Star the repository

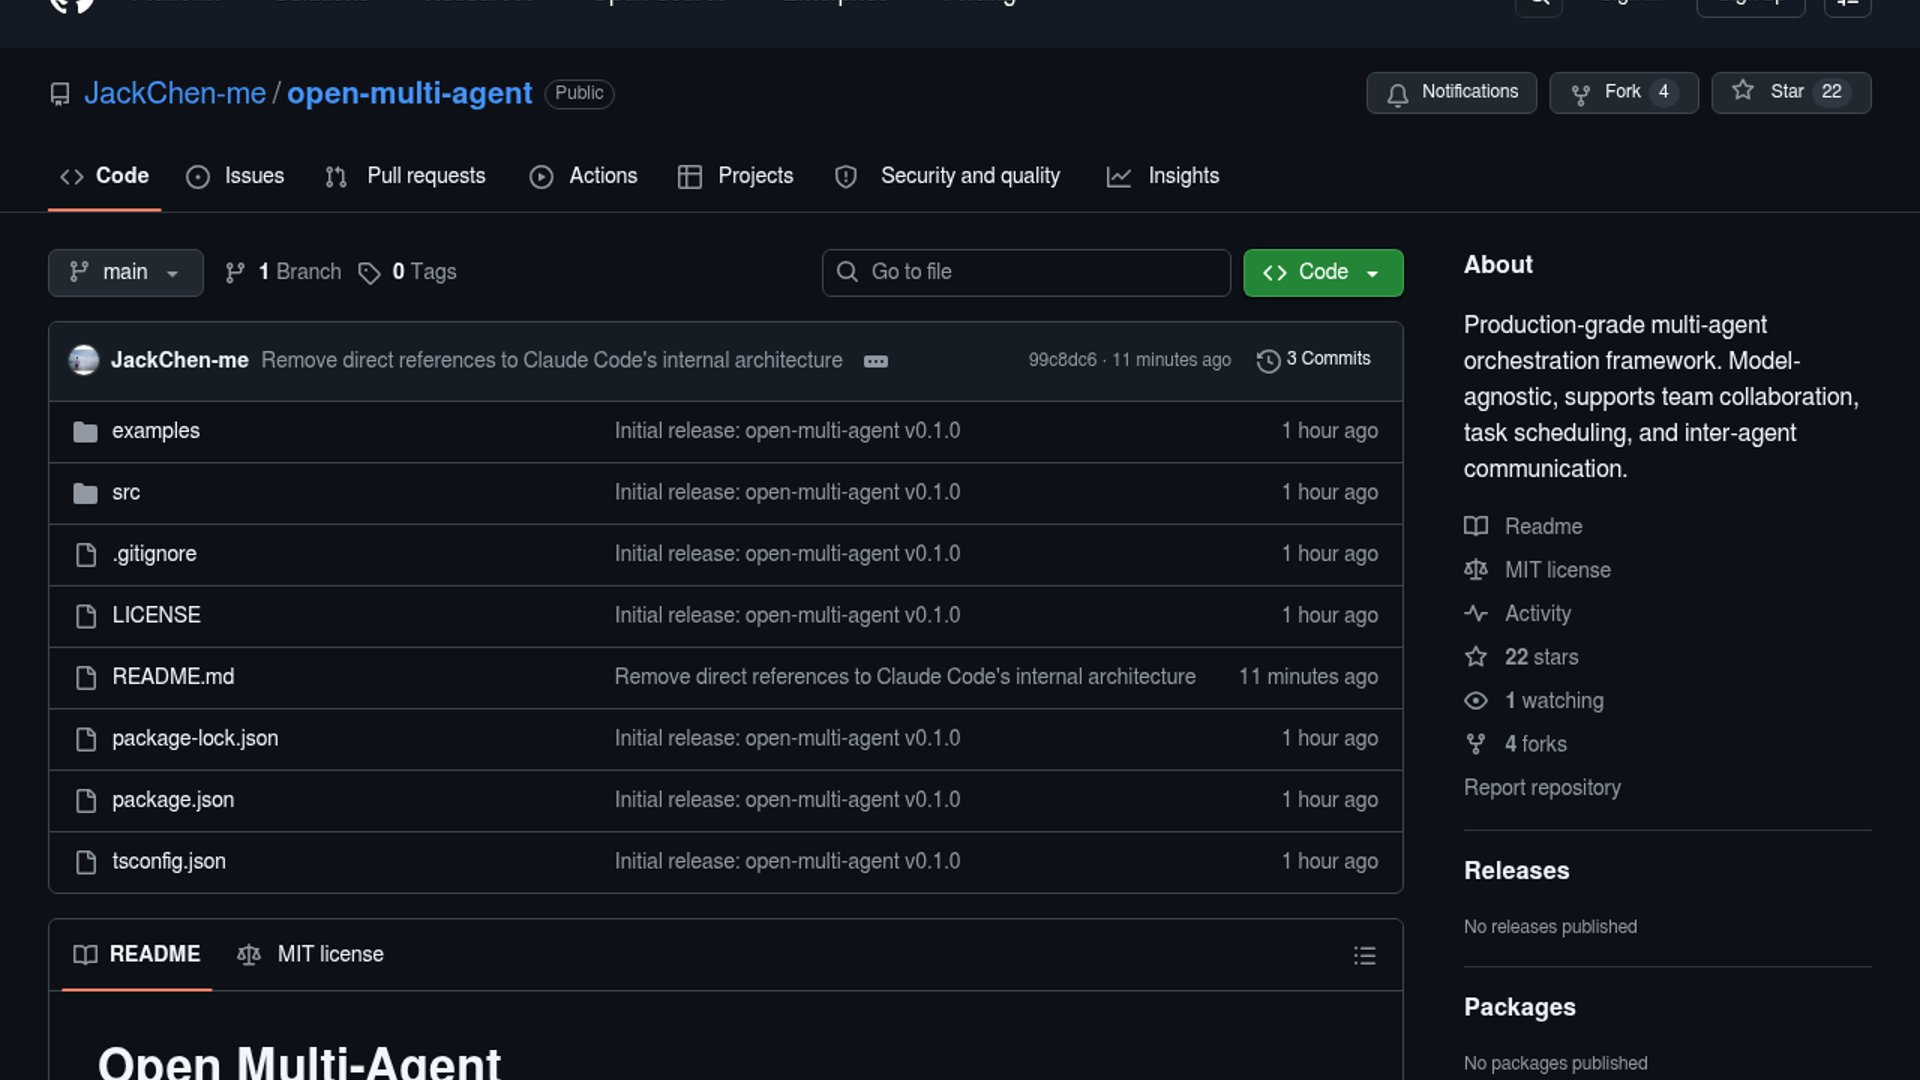click(x=1790, y=92)
